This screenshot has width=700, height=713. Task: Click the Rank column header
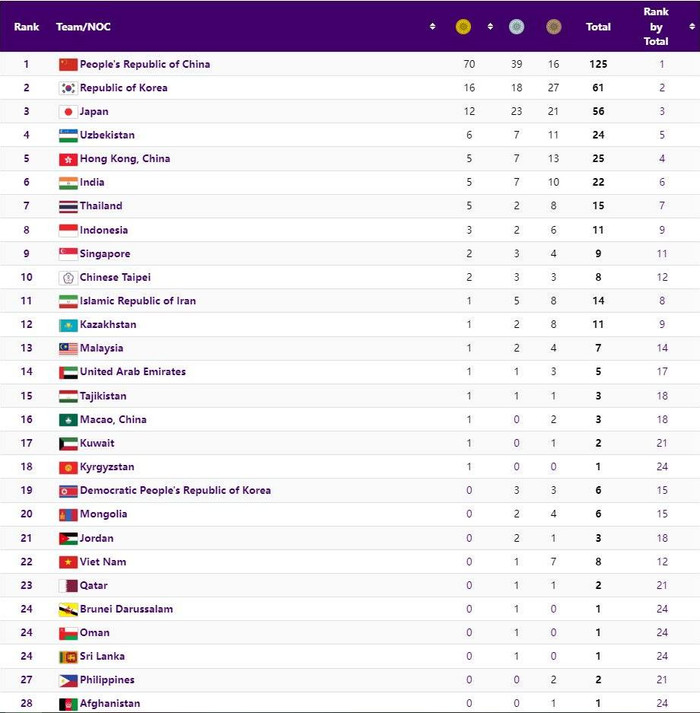pyautogui.click(x=26, y=27)
